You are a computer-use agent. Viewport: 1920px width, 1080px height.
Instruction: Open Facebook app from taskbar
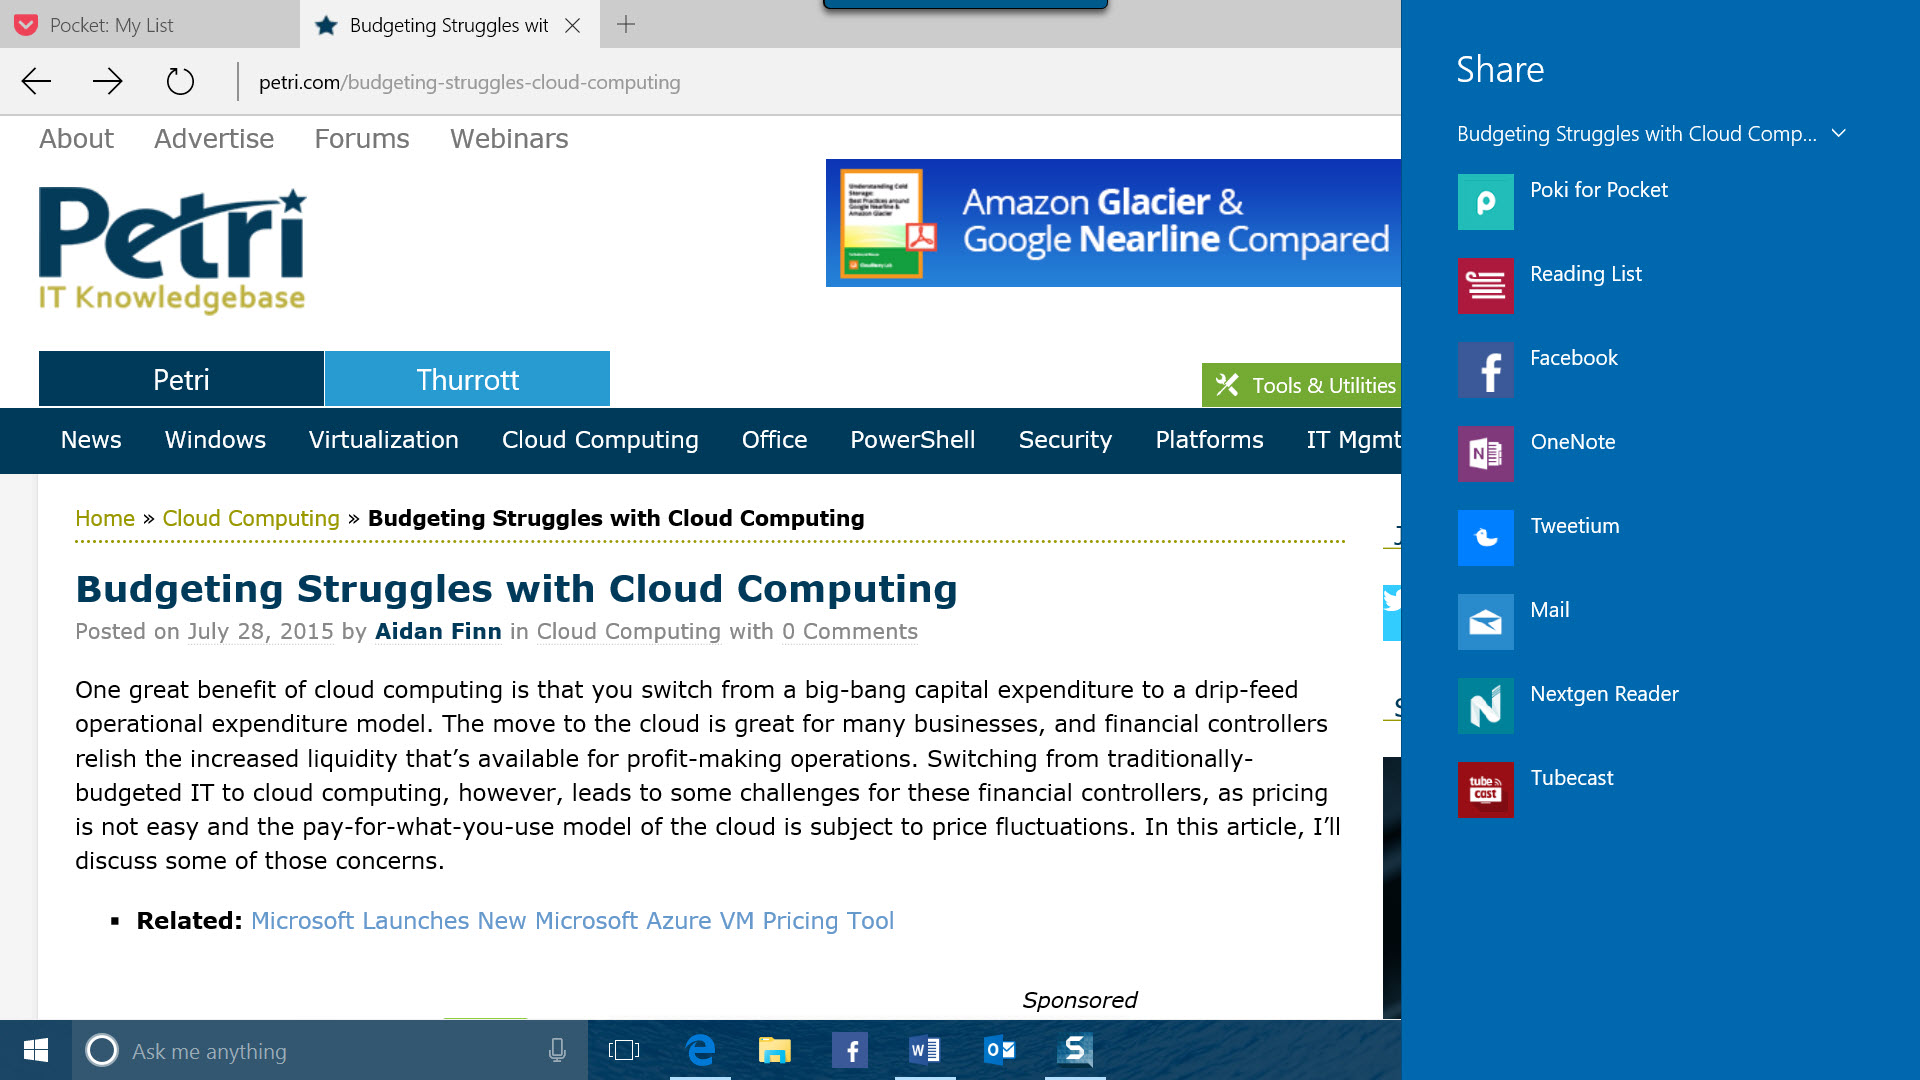click(x=850, y=1050)
